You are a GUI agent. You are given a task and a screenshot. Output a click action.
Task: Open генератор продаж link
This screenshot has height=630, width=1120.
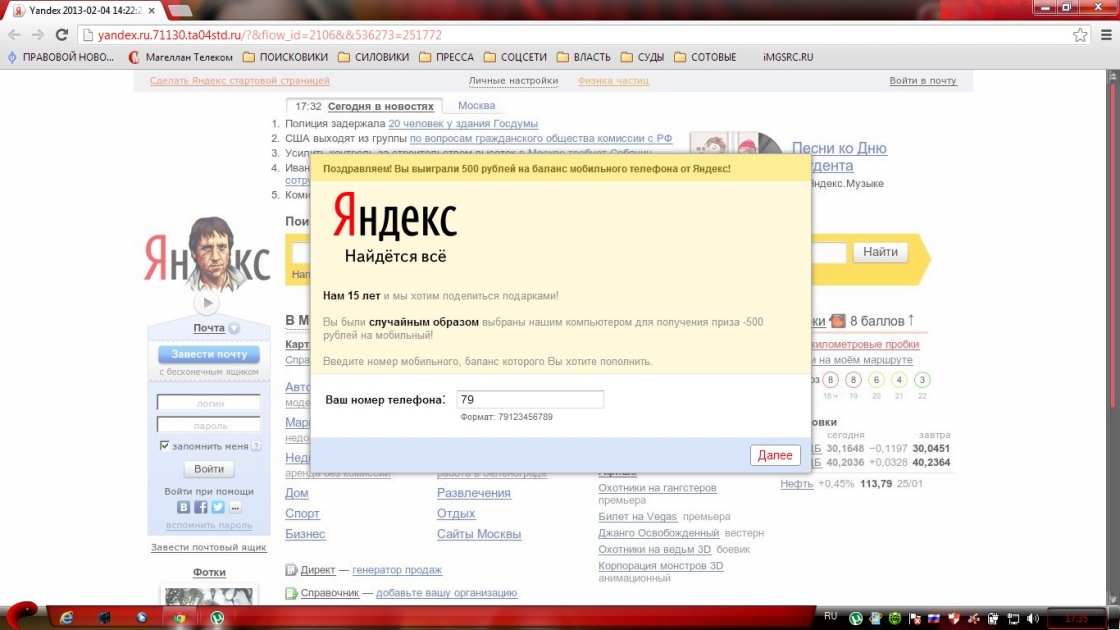point(397,570)
